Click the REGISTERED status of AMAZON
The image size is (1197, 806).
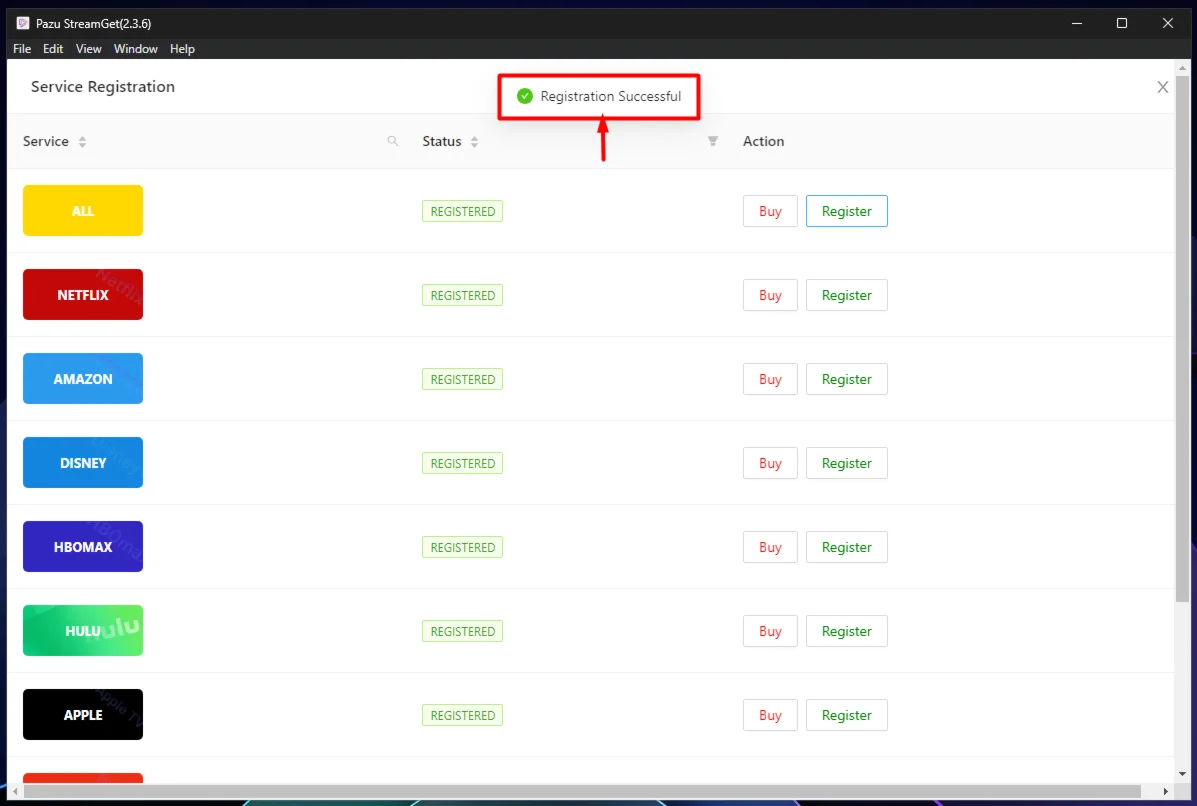pyautogui.click(x=463, y=379)
